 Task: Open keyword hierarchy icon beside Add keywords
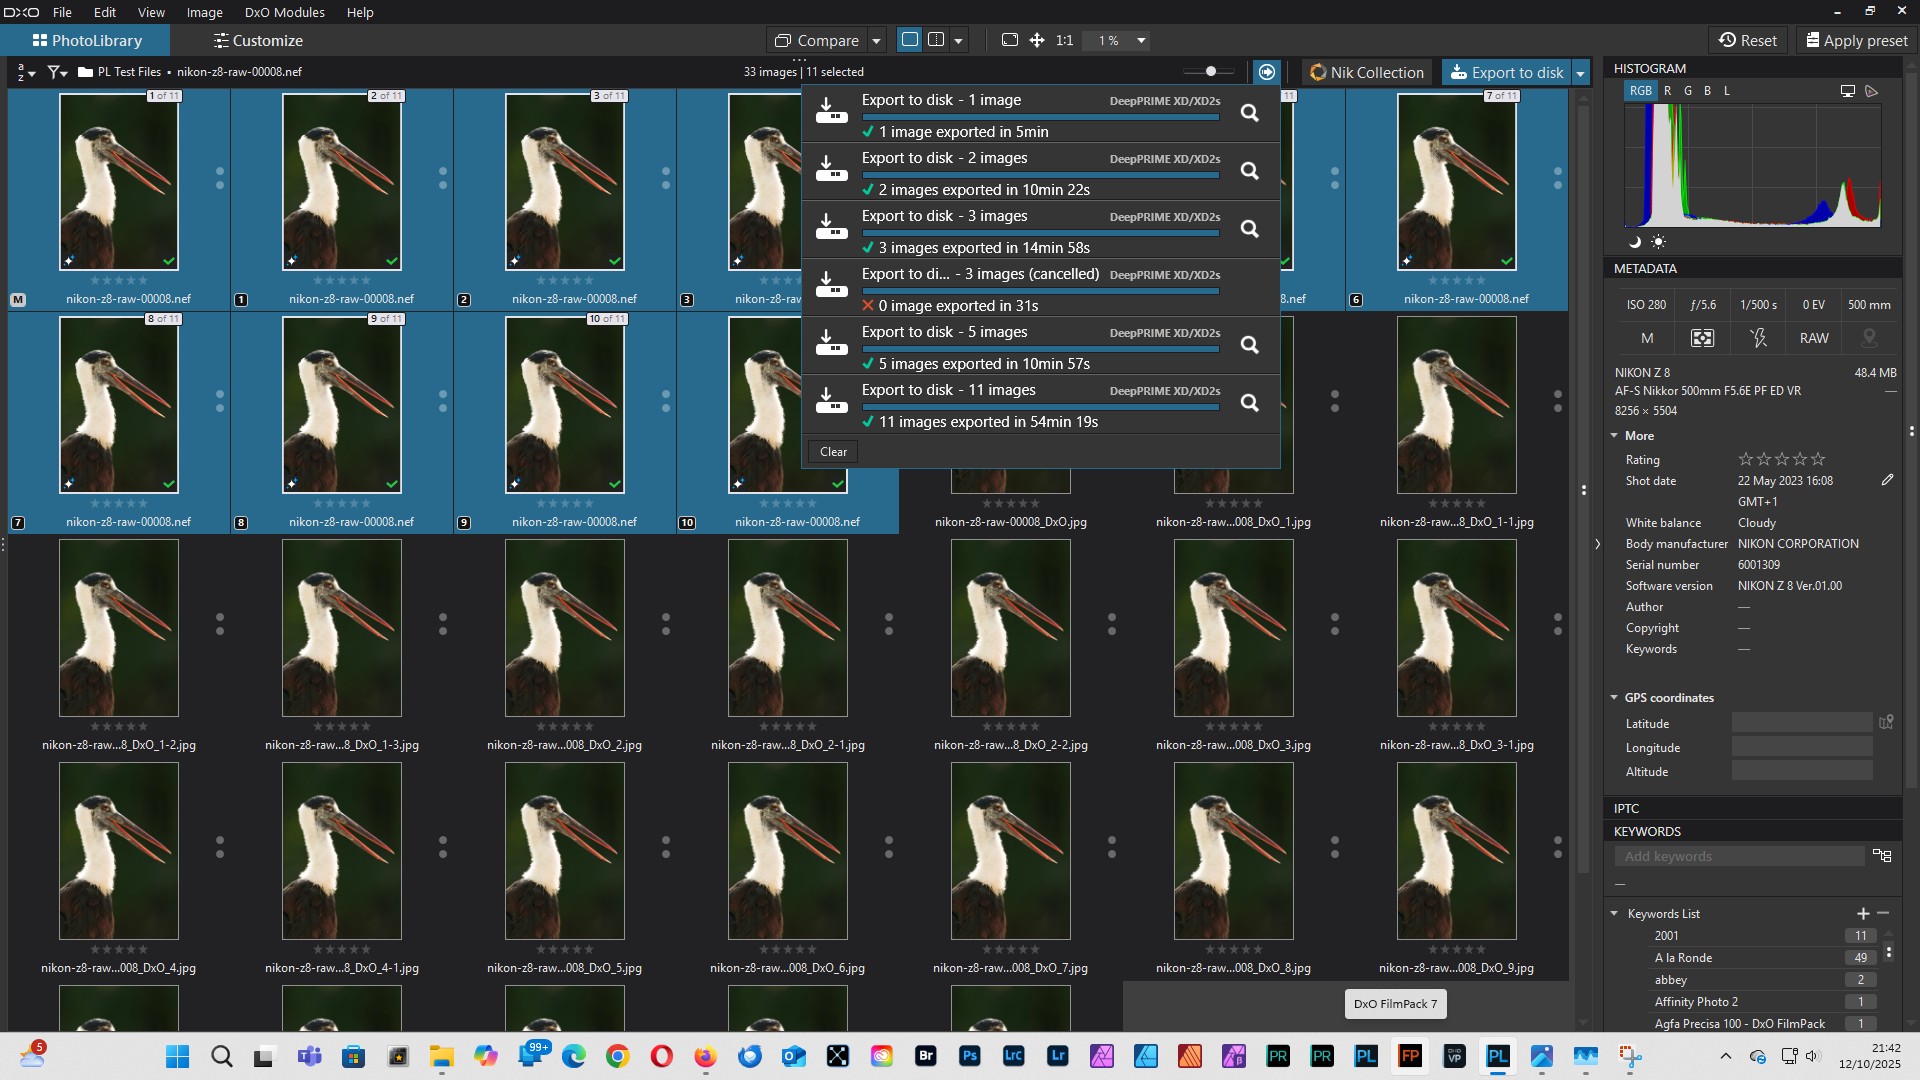pyautogui.click(x=1882, y=856)
